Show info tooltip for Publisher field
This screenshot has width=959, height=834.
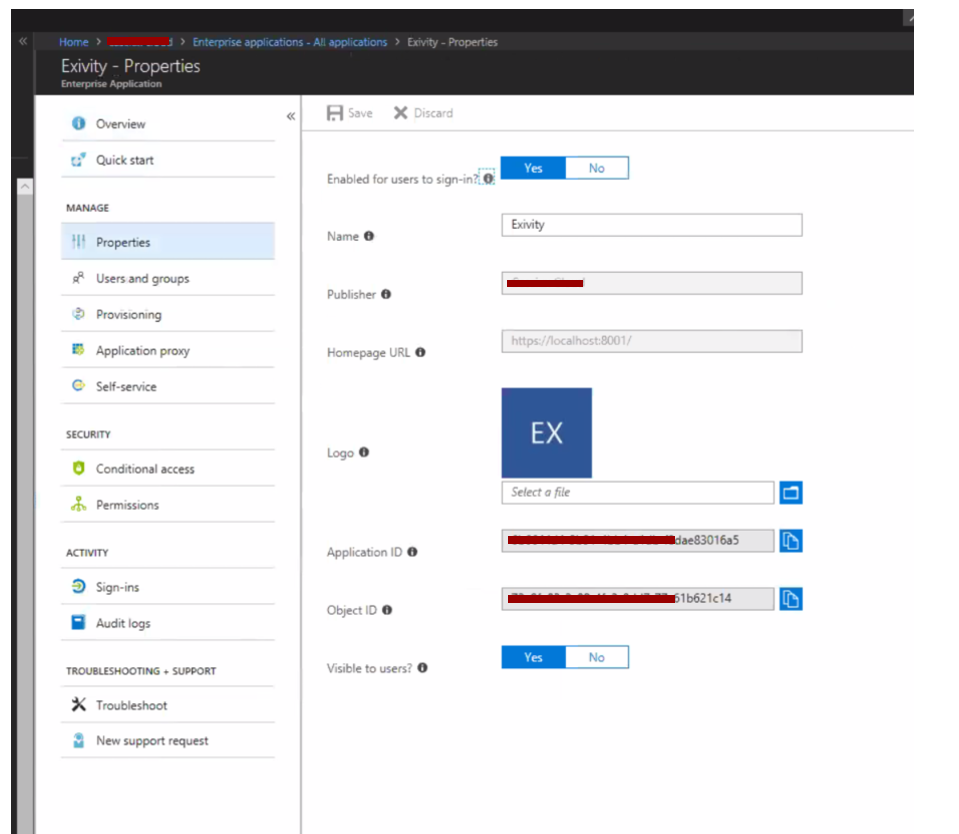pyautogui.click(x=386, y=294)
